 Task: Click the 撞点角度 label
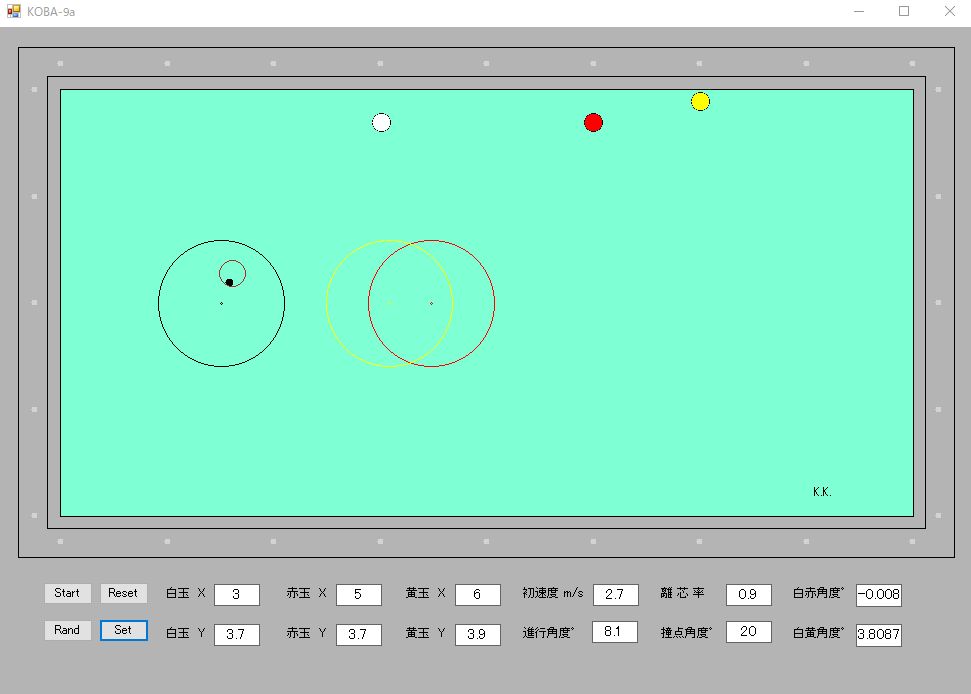click(x=687, y=633)
